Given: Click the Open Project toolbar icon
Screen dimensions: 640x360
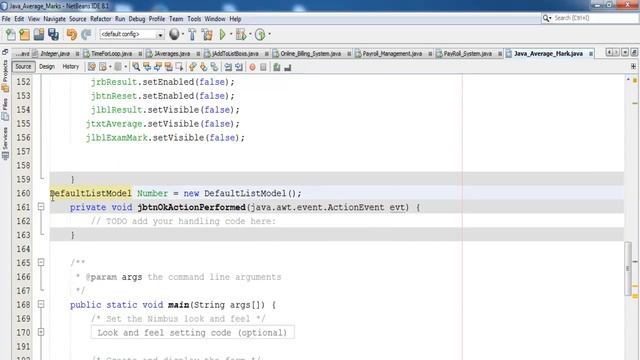Looking at the screenshot, I should (39, 35).
